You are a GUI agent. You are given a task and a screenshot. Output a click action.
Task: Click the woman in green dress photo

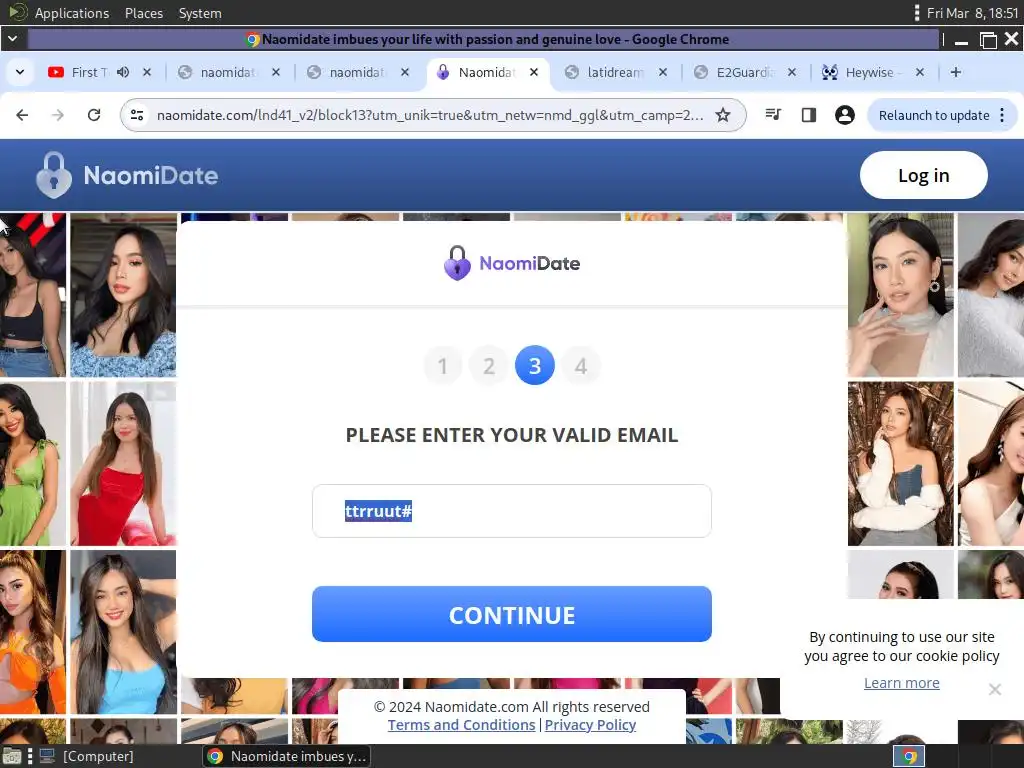[x=33, y=464]
